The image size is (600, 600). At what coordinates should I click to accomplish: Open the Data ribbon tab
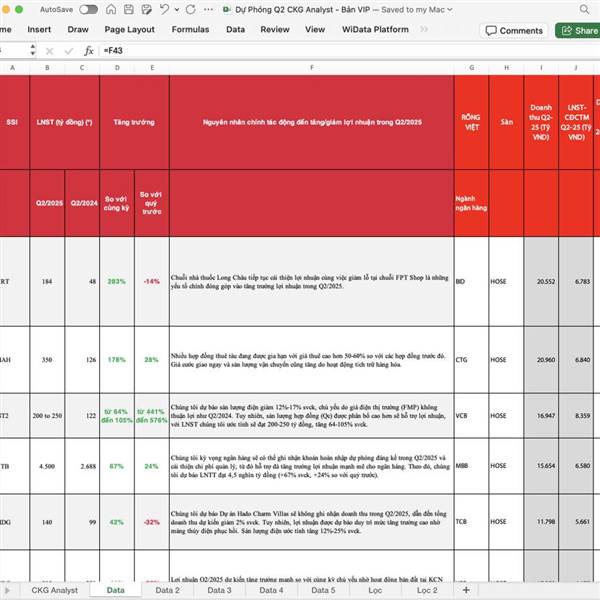[x=235, y=29]
